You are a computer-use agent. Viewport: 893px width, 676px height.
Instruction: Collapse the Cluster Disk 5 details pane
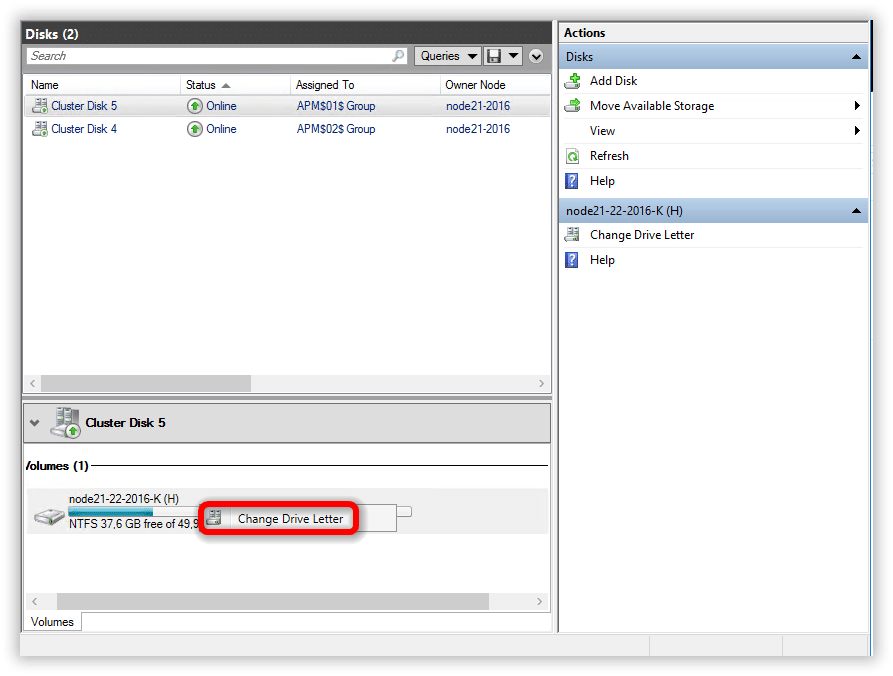35,423
